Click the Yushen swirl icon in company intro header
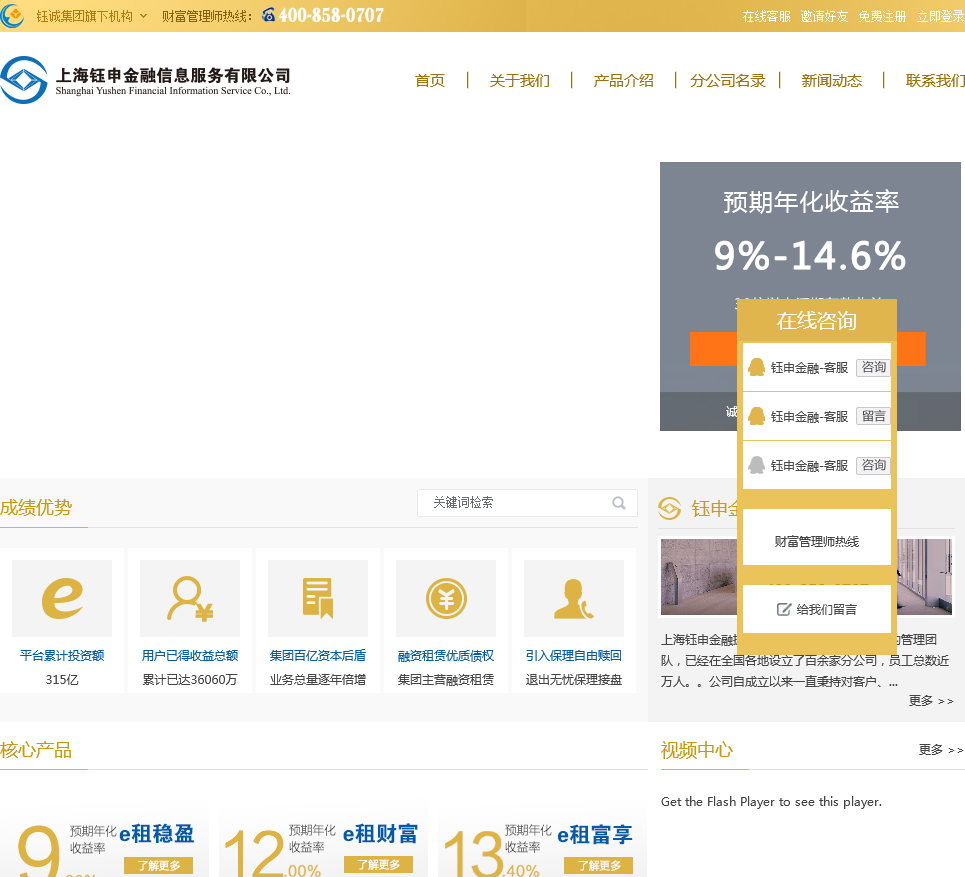Image resolution: width=965 pixels, height=877 pixels. click(x=670, y=509)
